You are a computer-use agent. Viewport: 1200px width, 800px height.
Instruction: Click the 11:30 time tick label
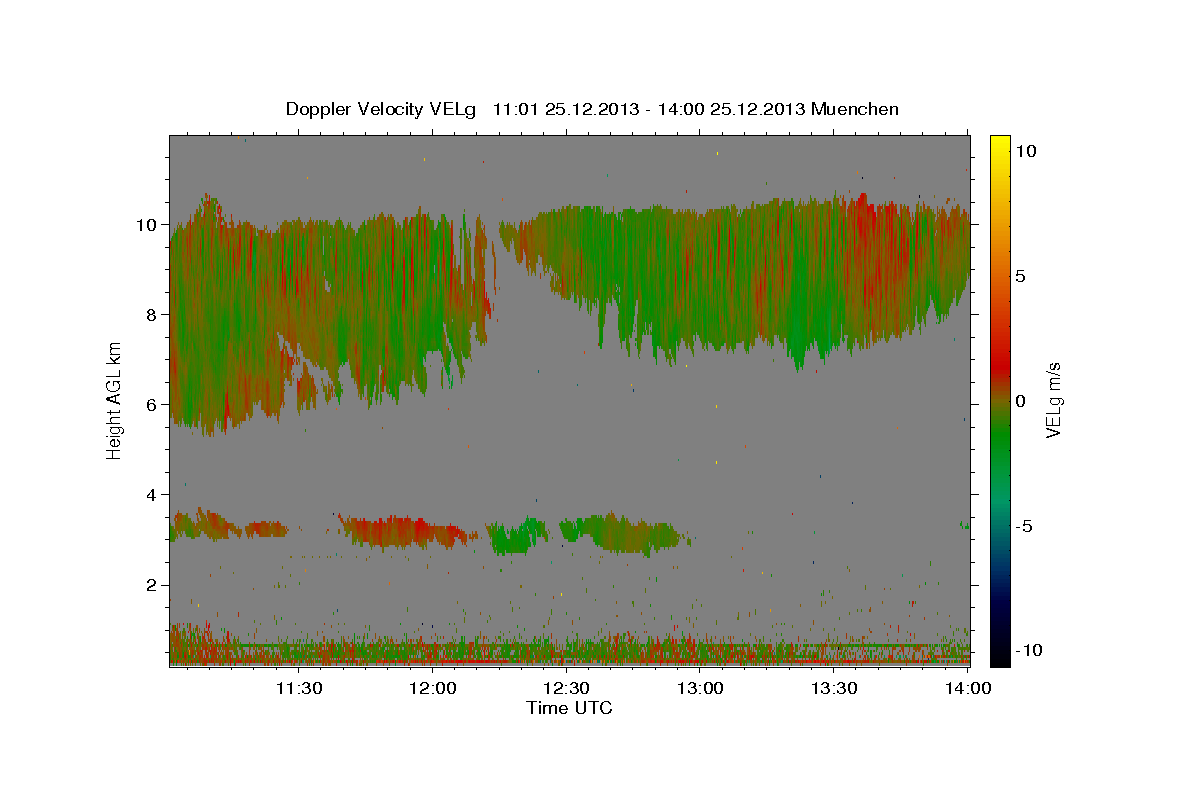[298, 688]
